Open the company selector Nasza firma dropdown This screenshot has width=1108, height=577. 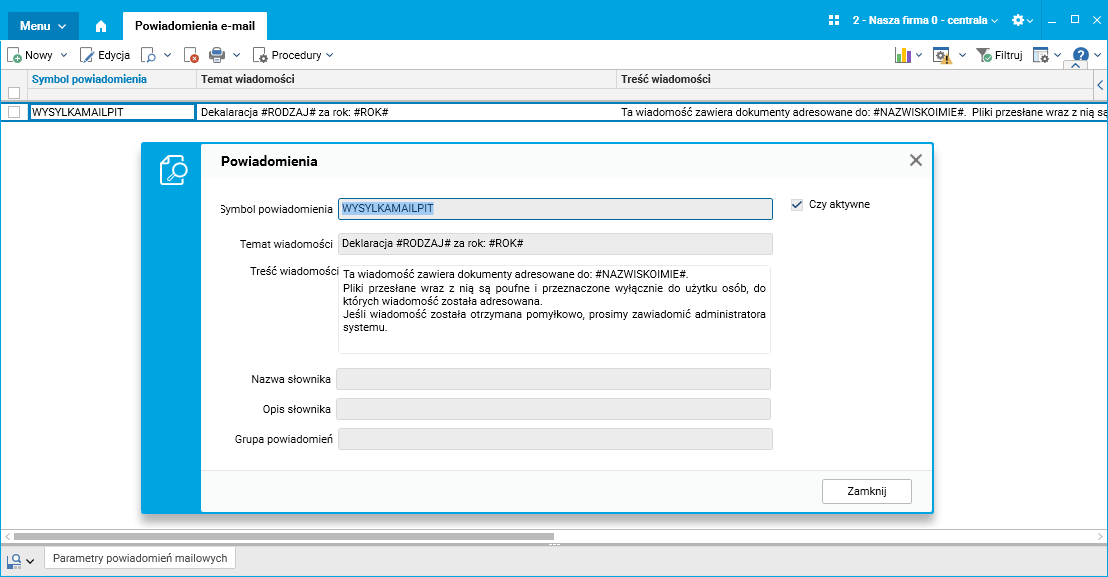tap(925, 20)
